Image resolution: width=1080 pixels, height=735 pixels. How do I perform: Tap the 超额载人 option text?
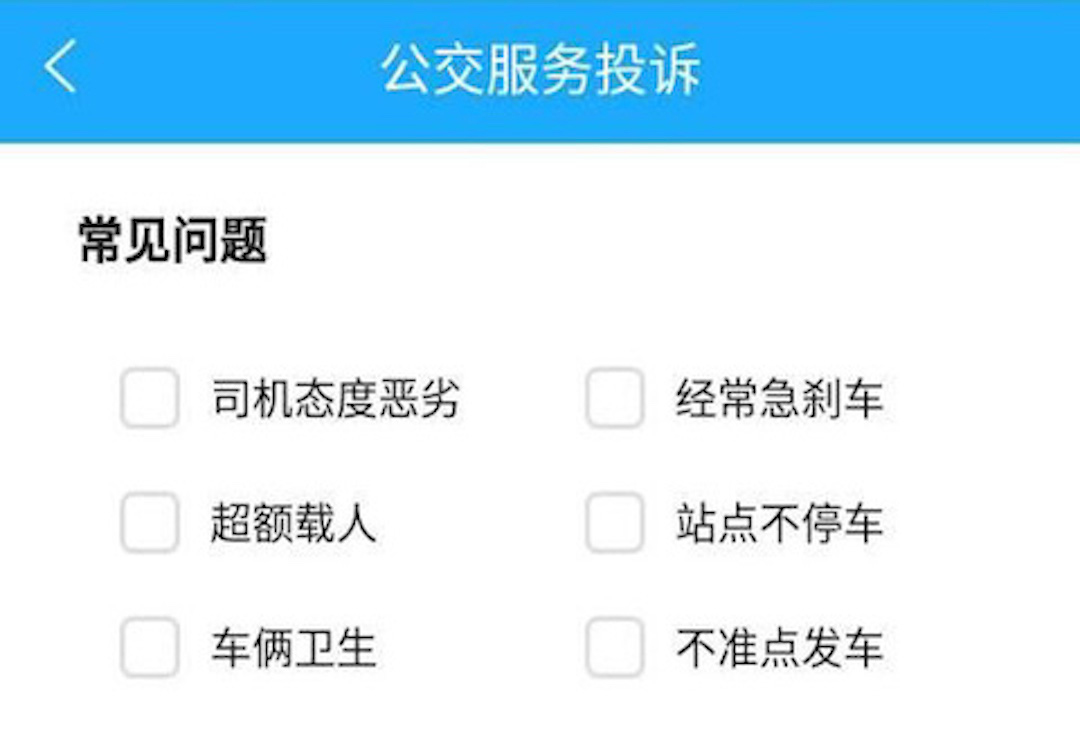point(293,523)
